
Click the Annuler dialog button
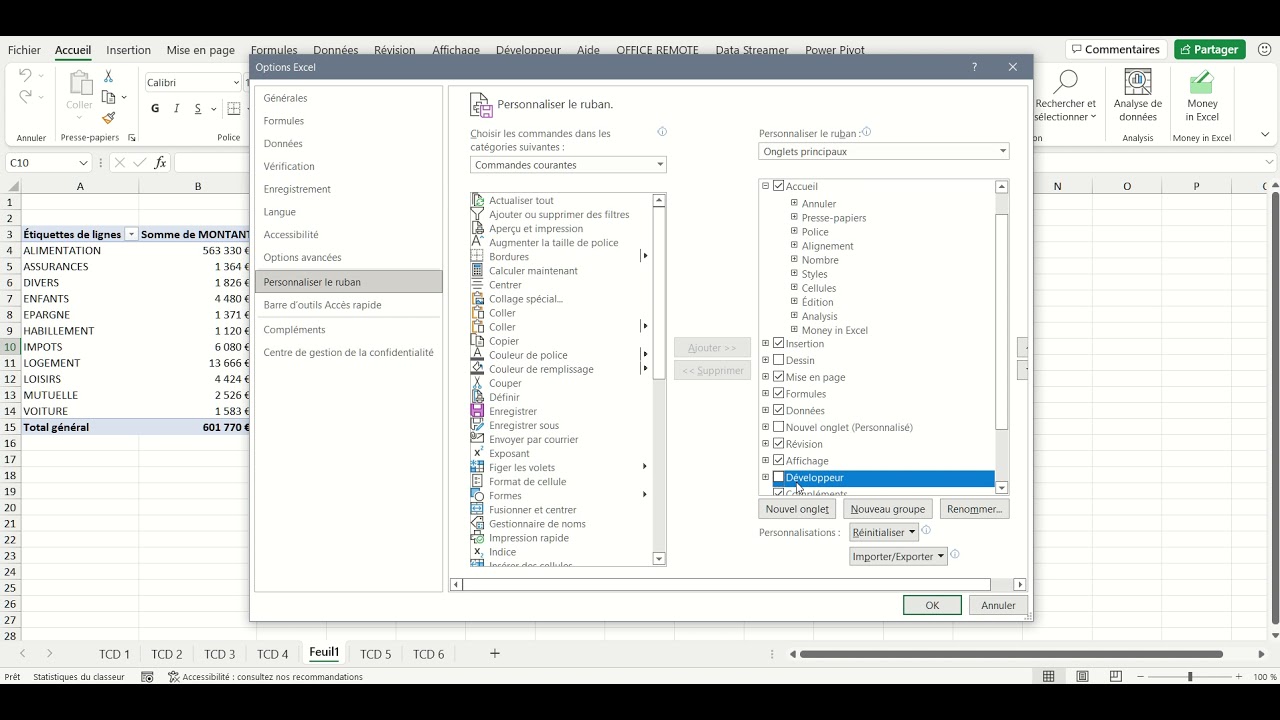point(998,605)
